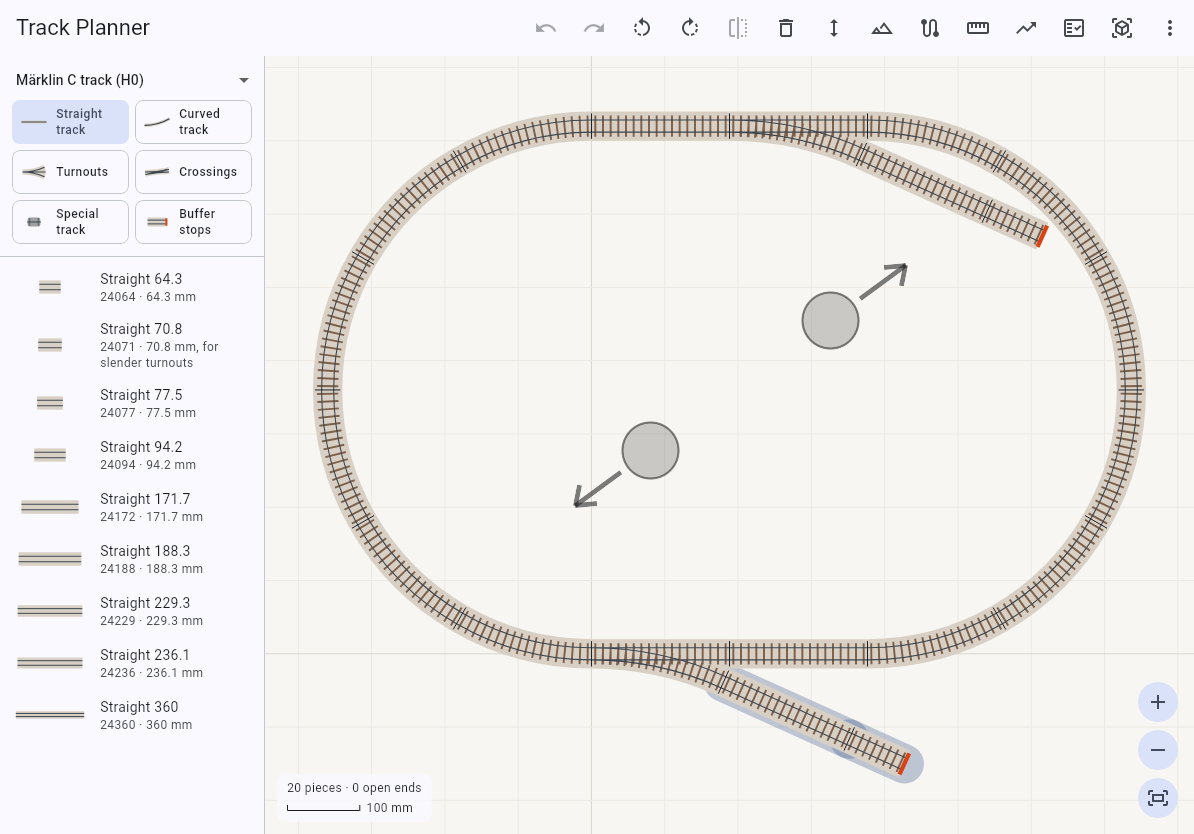The height and width of the screenshot is (834, 1194).
Task: Pick Straight 236.1 track piece
Action: click(x=132, y=663)
